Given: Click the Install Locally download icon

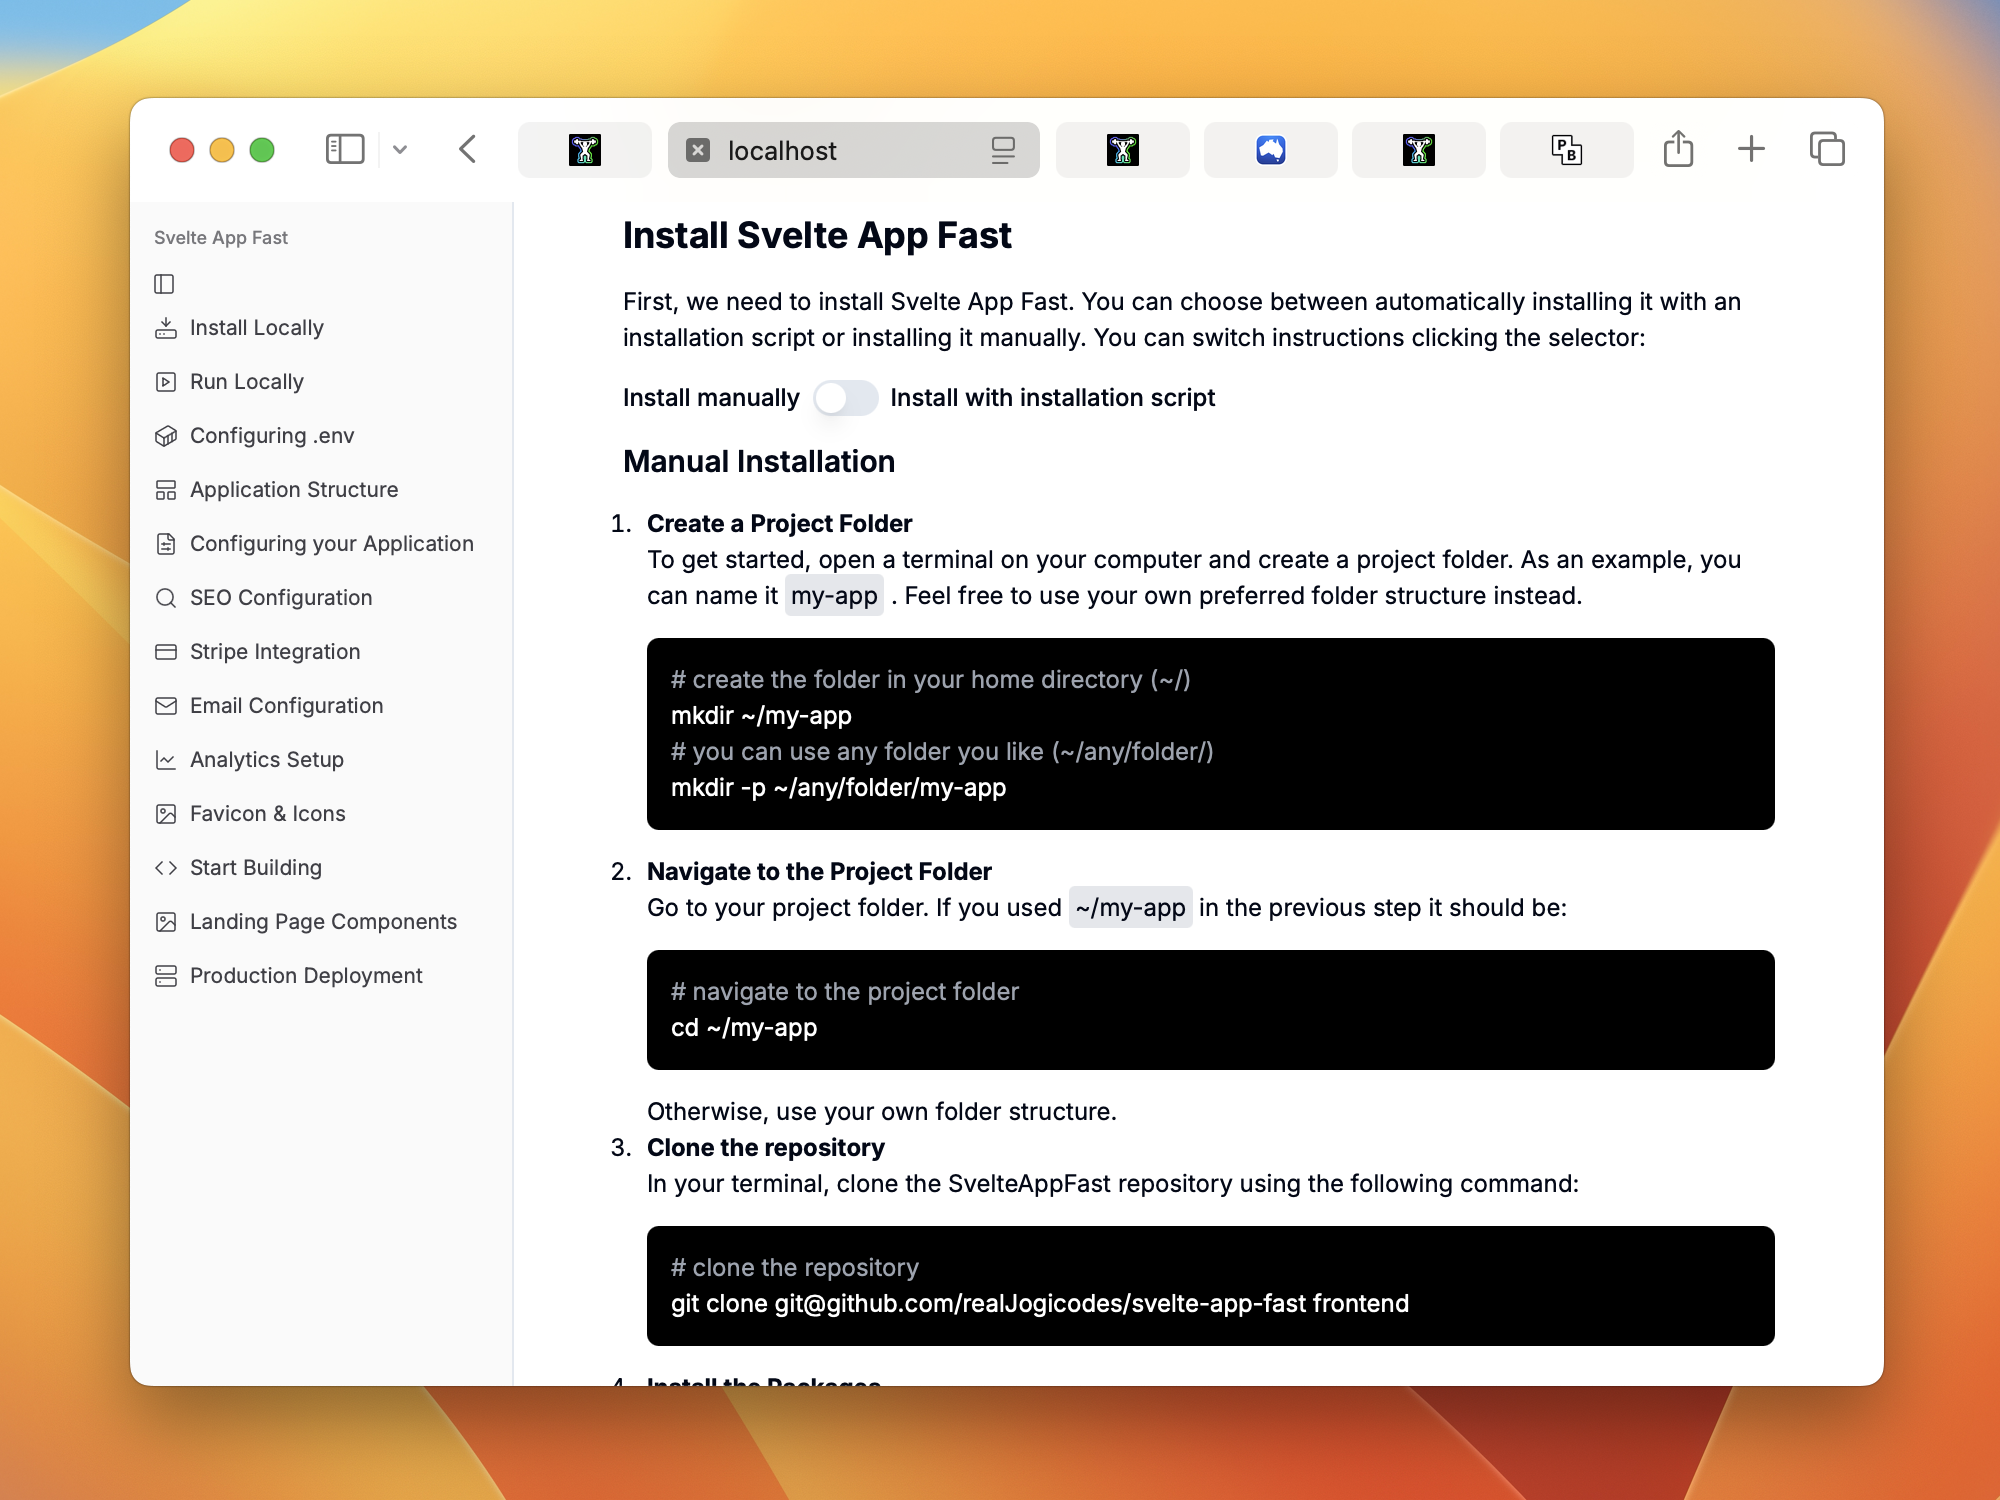Looking at the screenshot, I should click(x=166, y=328).
